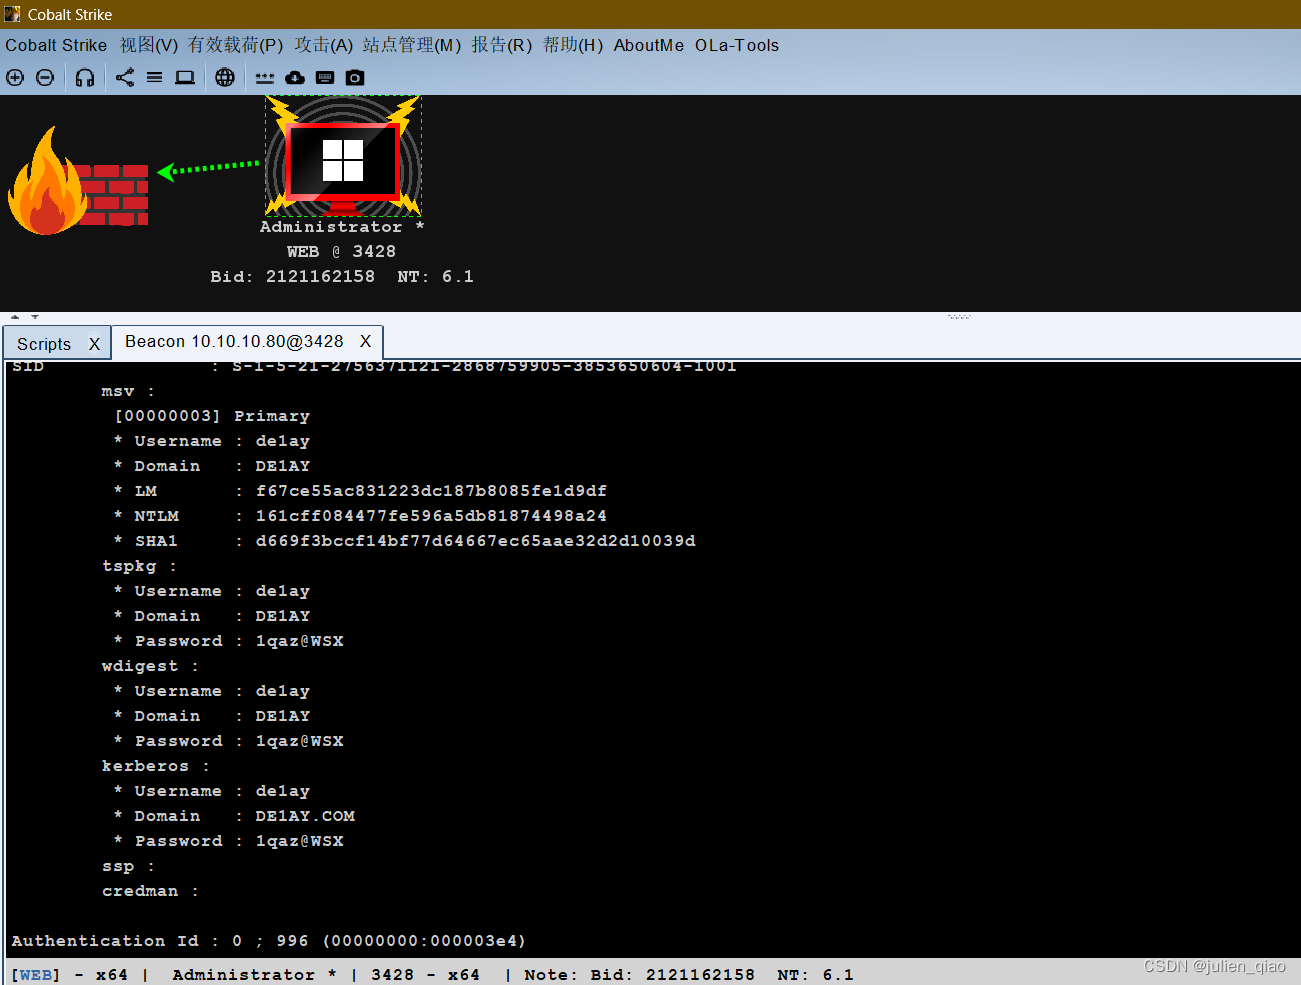Close the Scripts tab
Screen dimensions: 1301x985
(94, 344)
